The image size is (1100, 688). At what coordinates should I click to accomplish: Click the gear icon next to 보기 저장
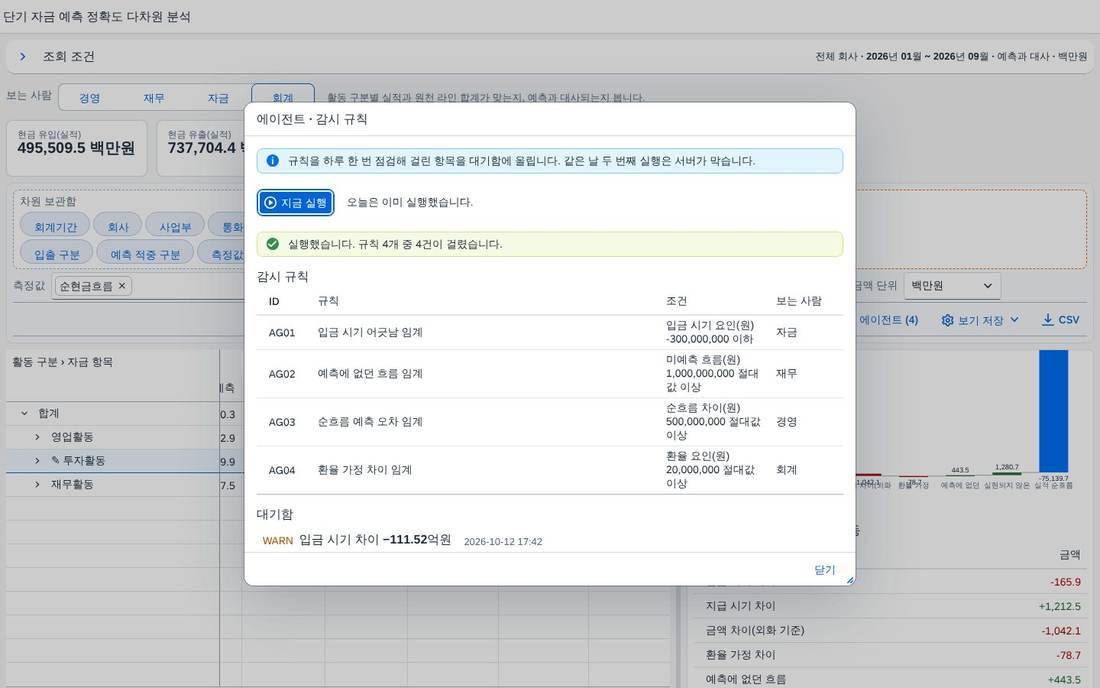(x=947, y=320)
